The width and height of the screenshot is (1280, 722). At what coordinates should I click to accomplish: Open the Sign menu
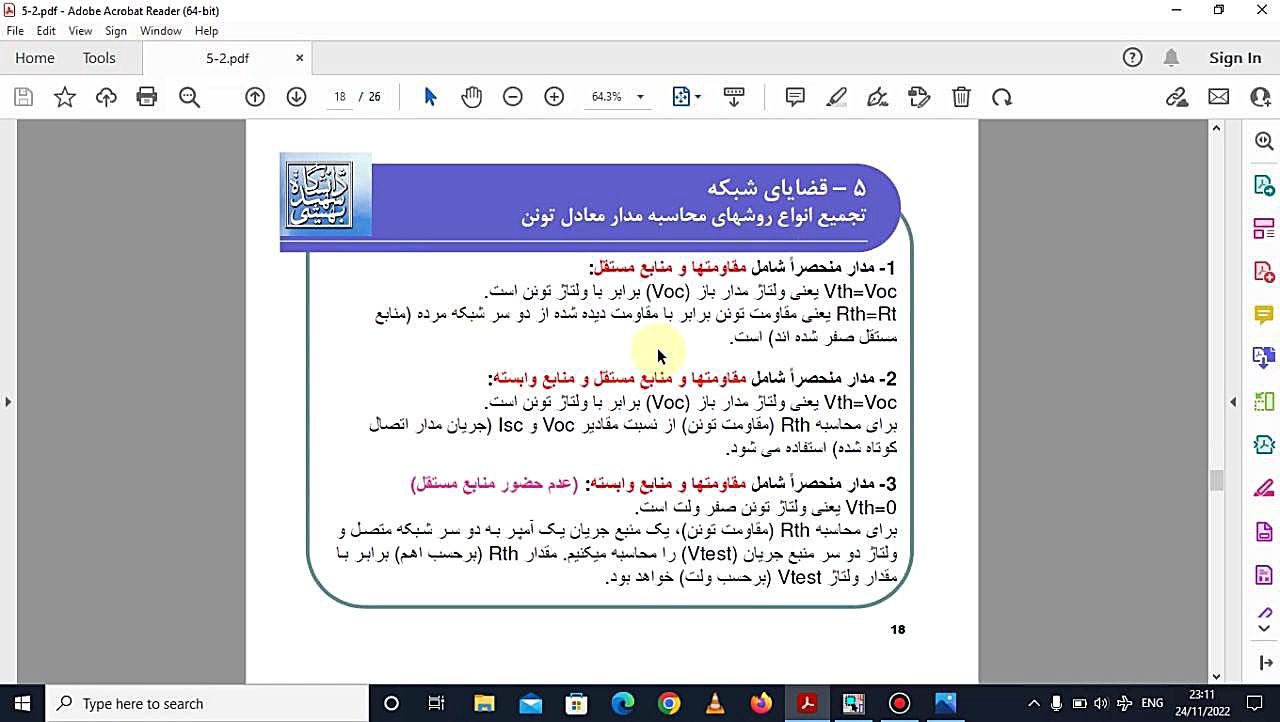(116, 31)
